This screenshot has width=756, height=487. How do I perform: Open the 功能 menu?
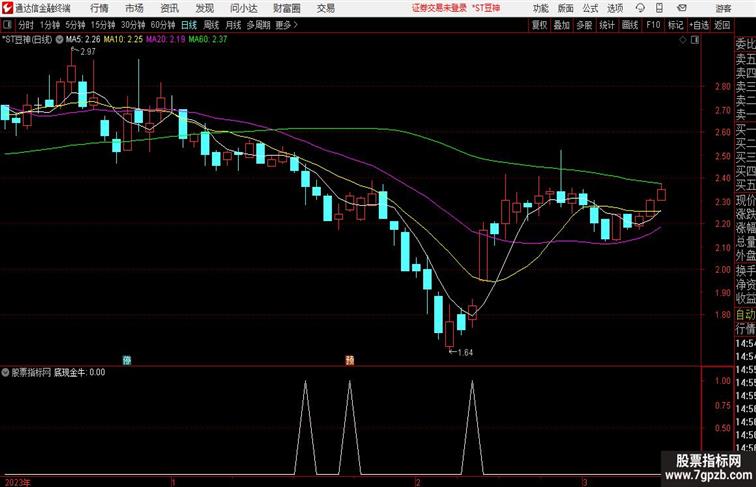point(540,8)
